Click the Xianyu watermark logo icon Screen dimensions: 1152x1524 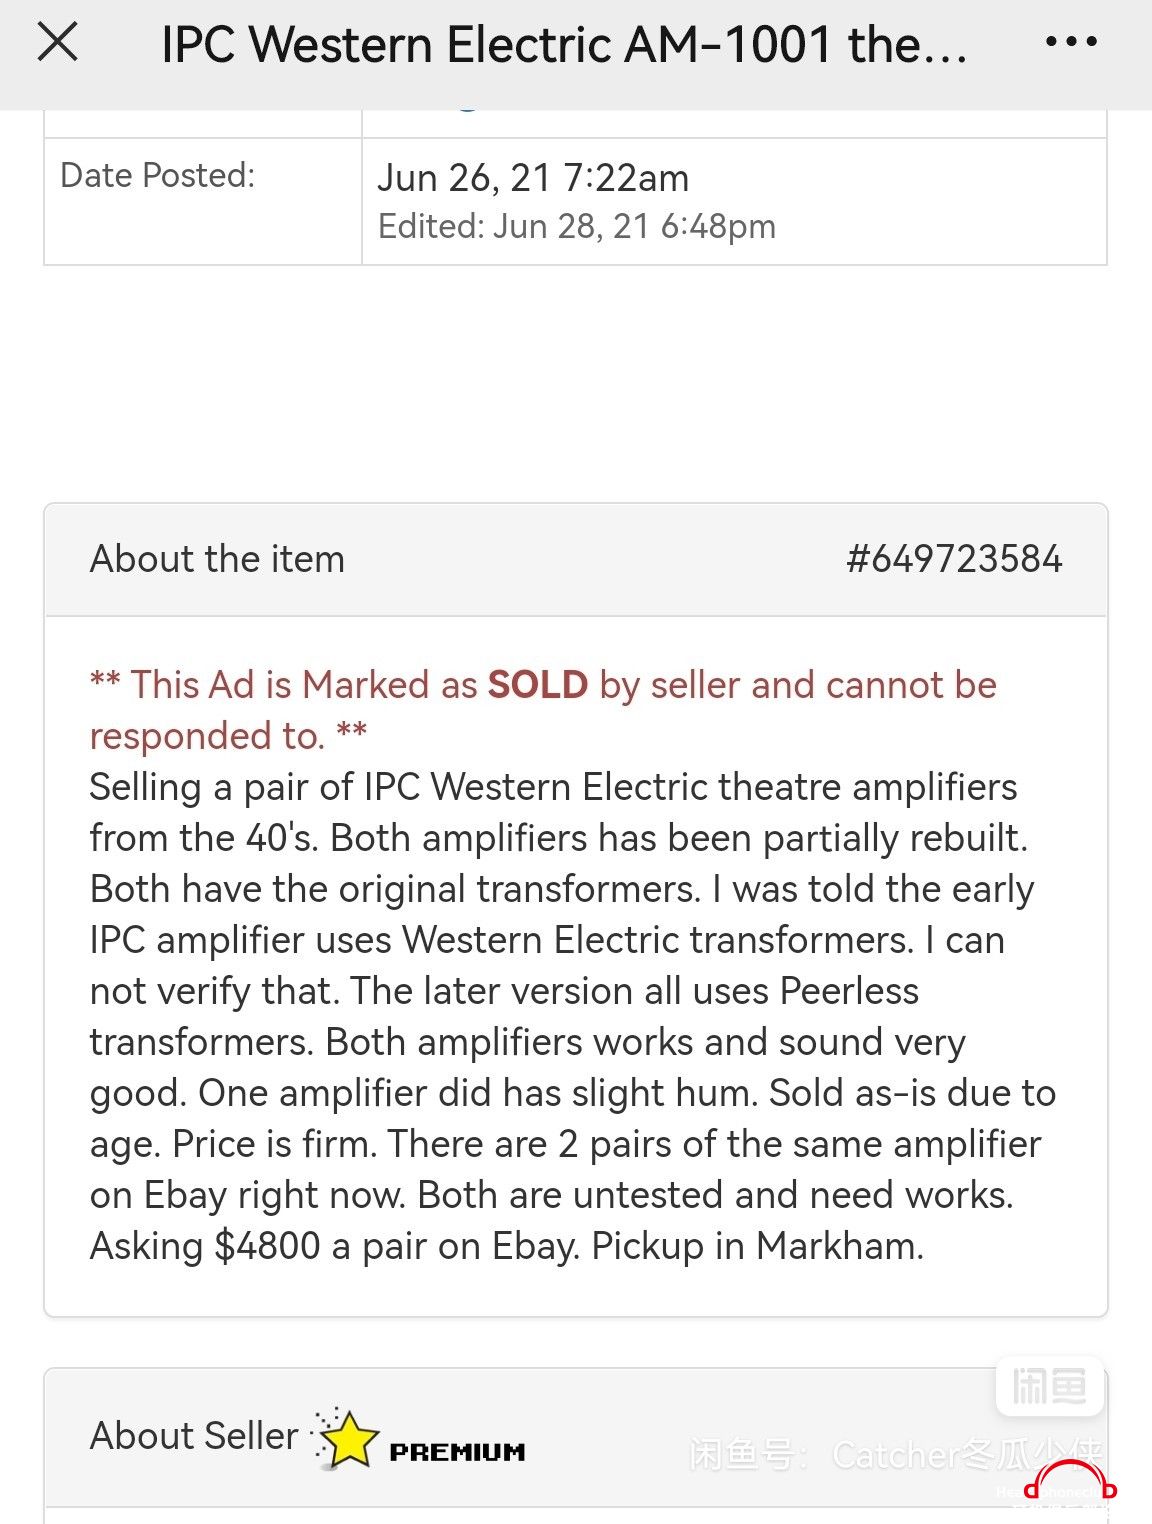pos(1049,1387)
